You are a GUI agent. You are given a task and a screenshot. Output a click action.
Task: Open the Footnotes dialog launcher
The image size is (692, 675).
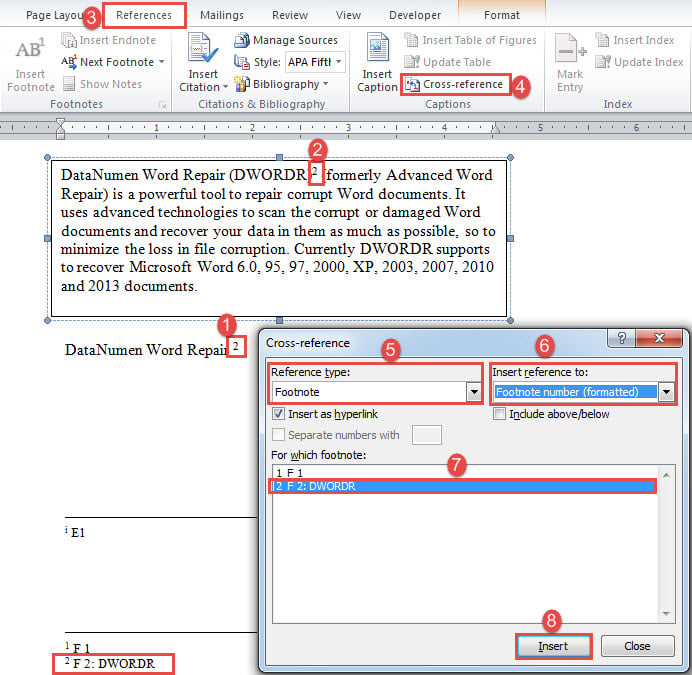click(163, 105)
